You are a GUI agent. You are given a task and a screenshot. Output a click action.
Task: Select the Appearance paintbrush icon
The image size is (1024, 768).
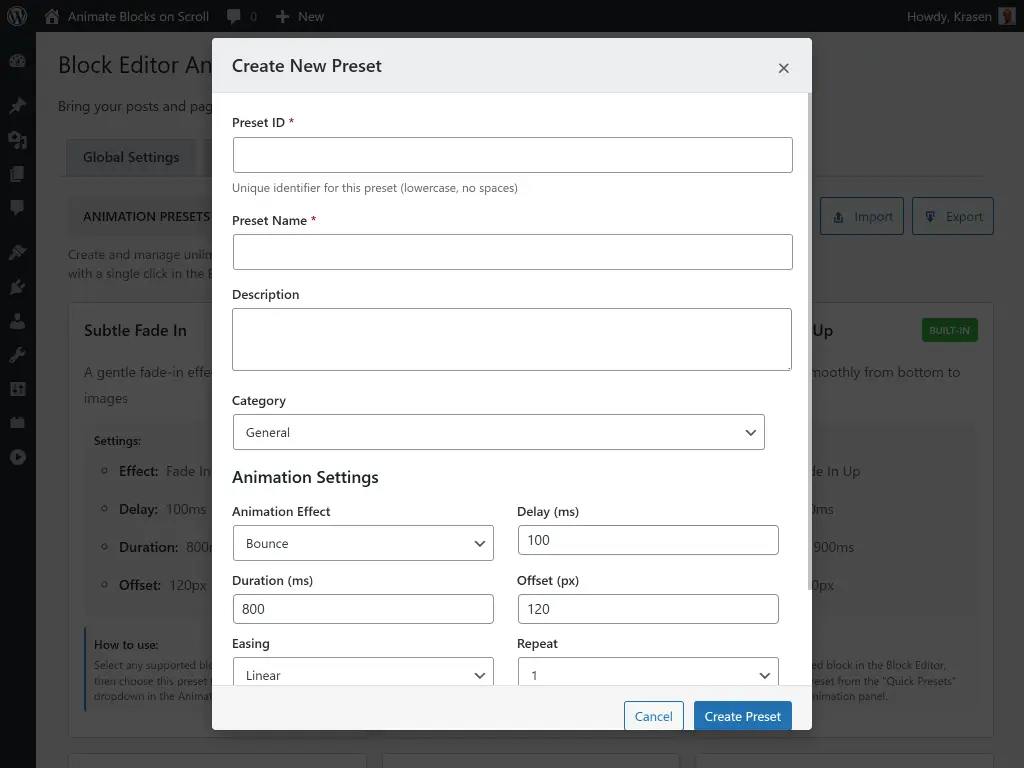[x=17, y=251]
